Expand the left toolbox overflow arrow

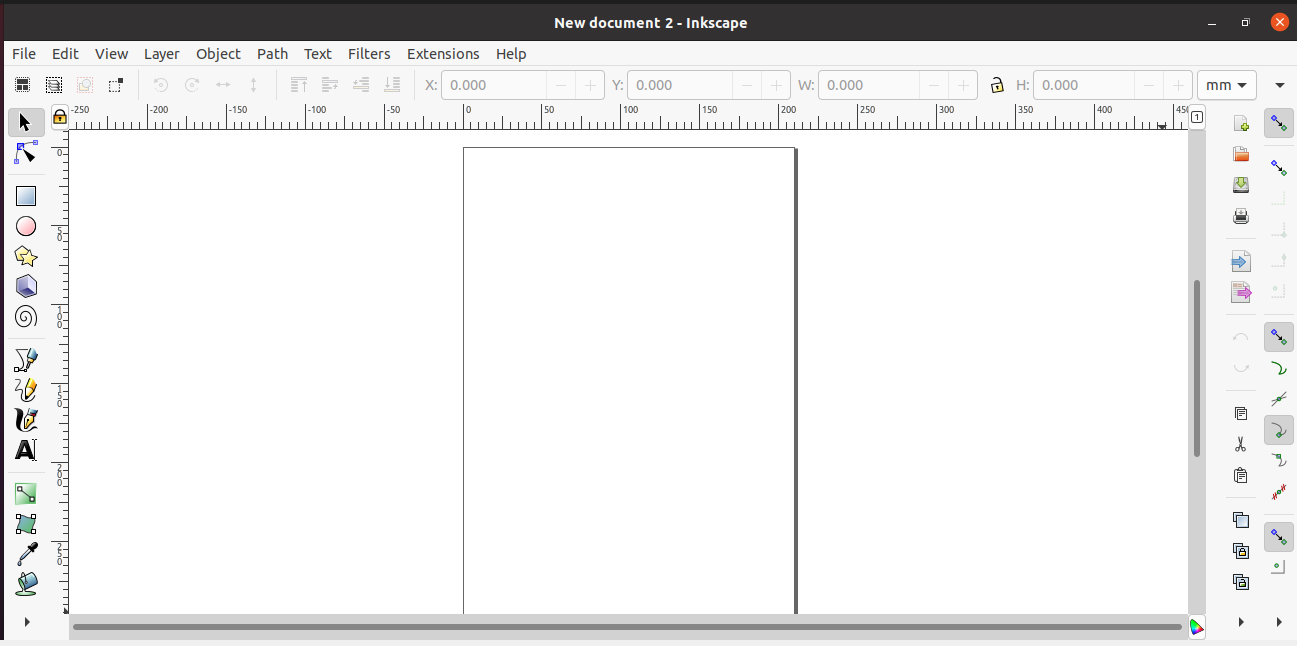click(x=27, y=621)
